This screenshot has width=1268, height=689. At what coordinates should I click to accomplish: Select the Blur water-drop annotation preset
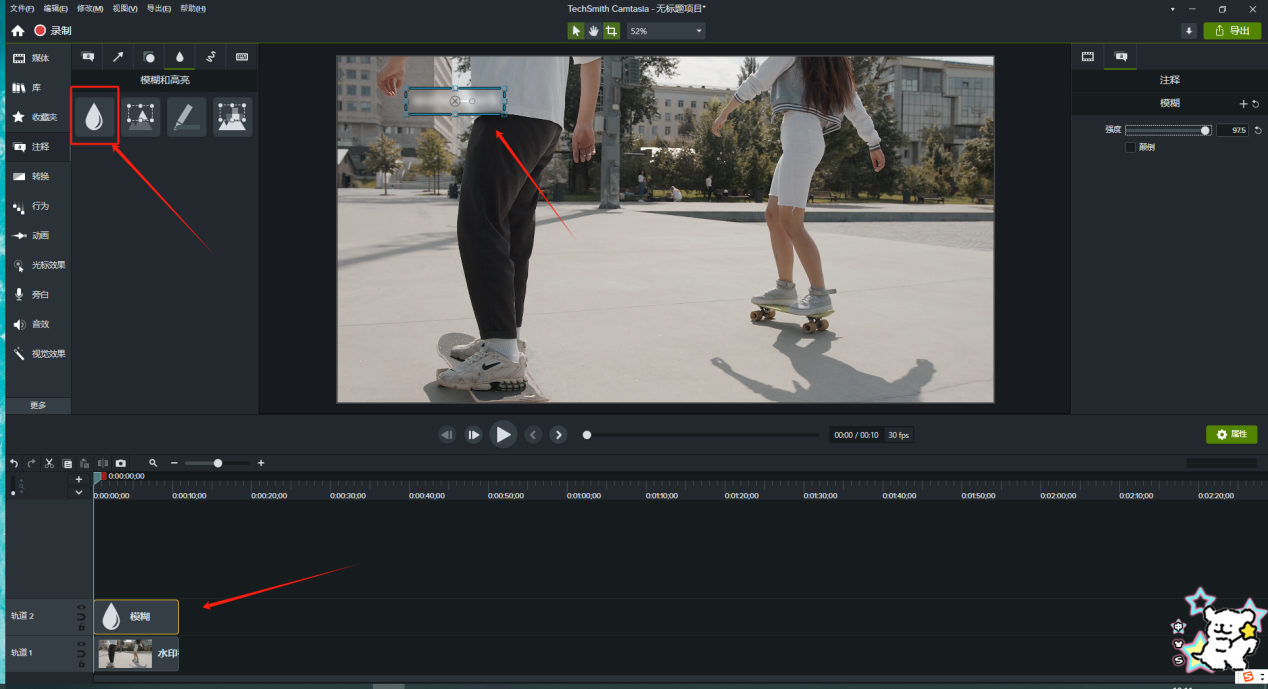pyautogui.click(x=95, y=117)
